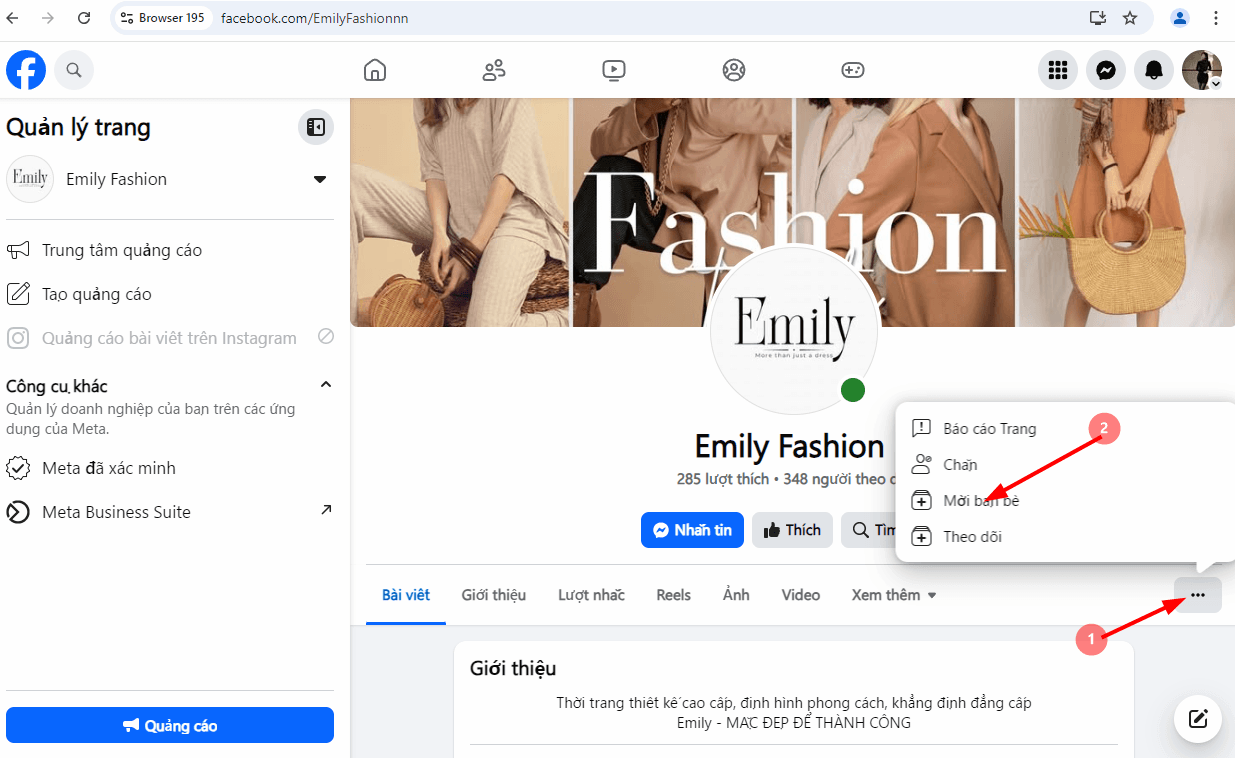This screenshot has height=758, width=1235.
Task: Switch to the Lượt nhắc tab
Action: pos(591,595)
